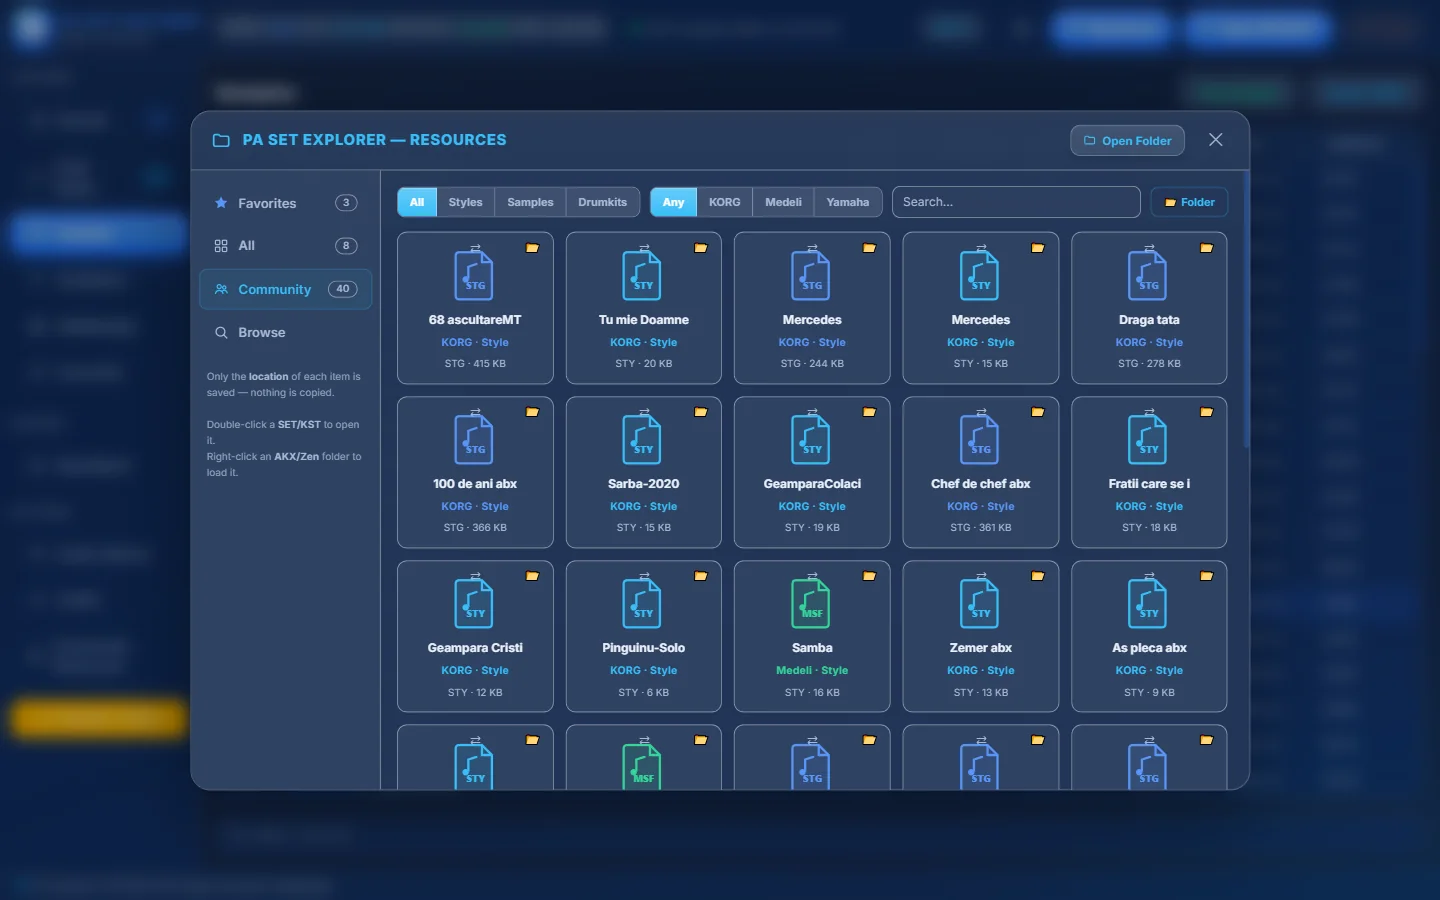Click folder badge on Fratii care se i card
Image resolution: width=1440 pixels, height=900 pixels.
(x=1206, y=412)
